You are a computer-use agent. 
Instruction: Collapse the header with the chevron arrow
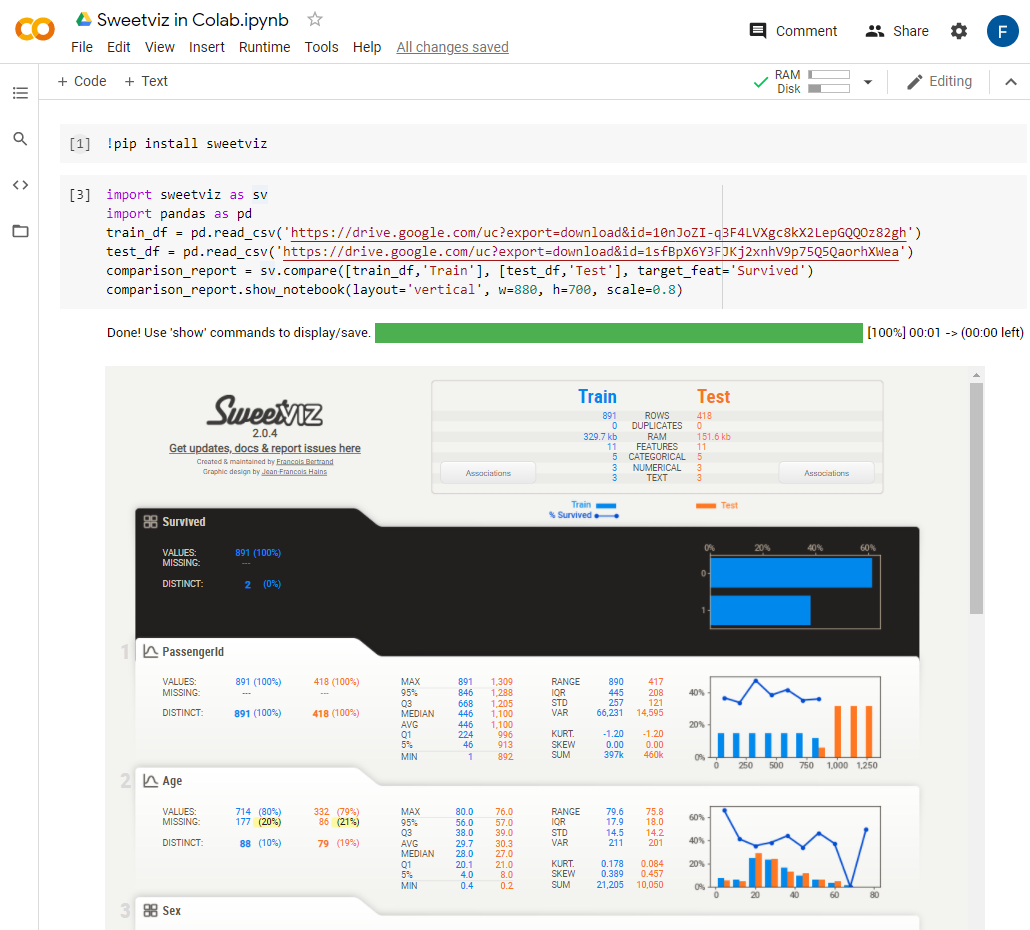1011,82
